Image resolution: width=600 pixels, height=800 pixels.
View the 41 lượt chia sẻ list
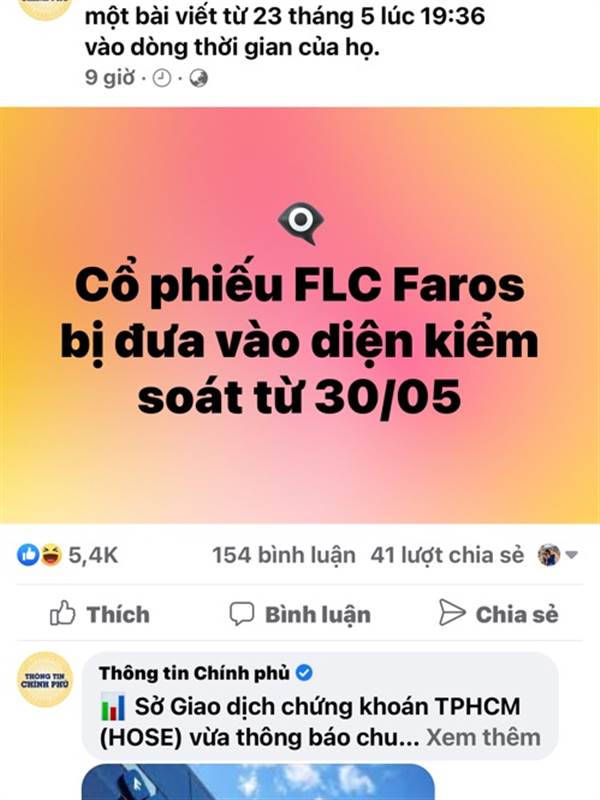point(447,555)
